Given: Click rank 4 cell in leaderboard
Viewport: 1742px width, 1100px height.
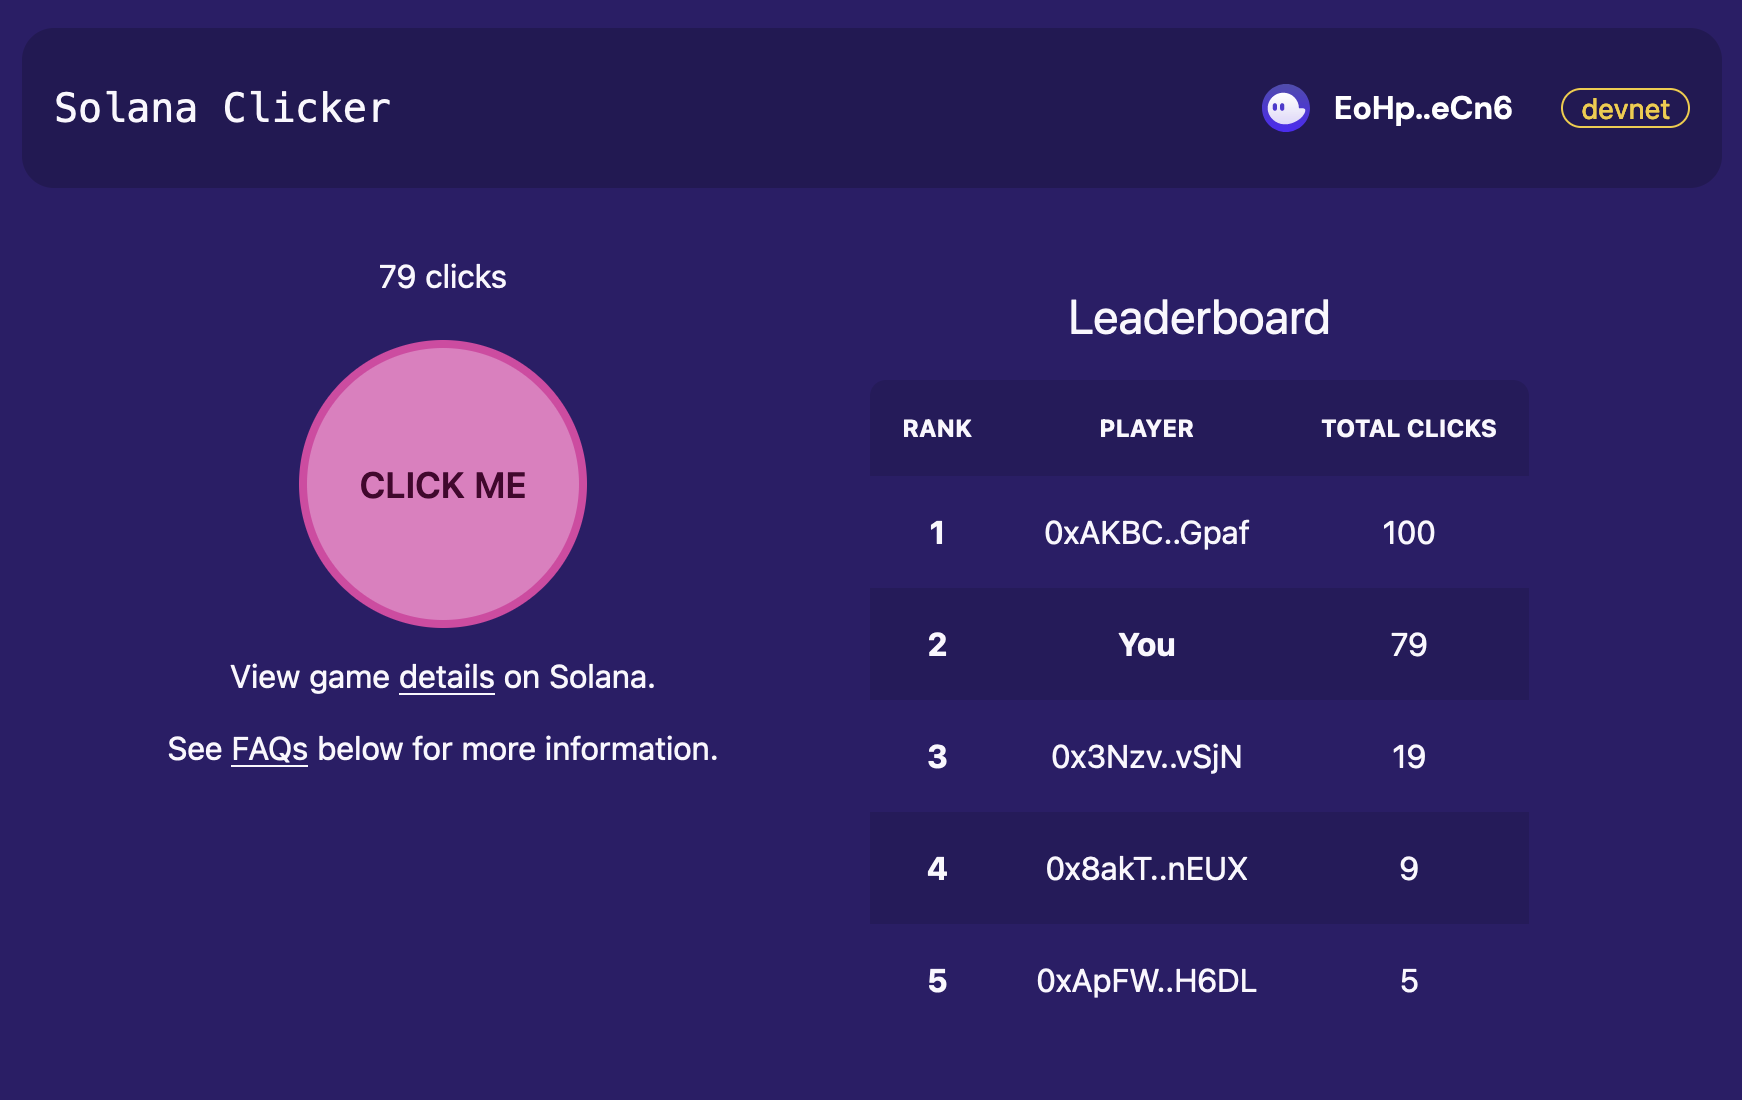Looking at the screenshot, I should tap(937, 869).
